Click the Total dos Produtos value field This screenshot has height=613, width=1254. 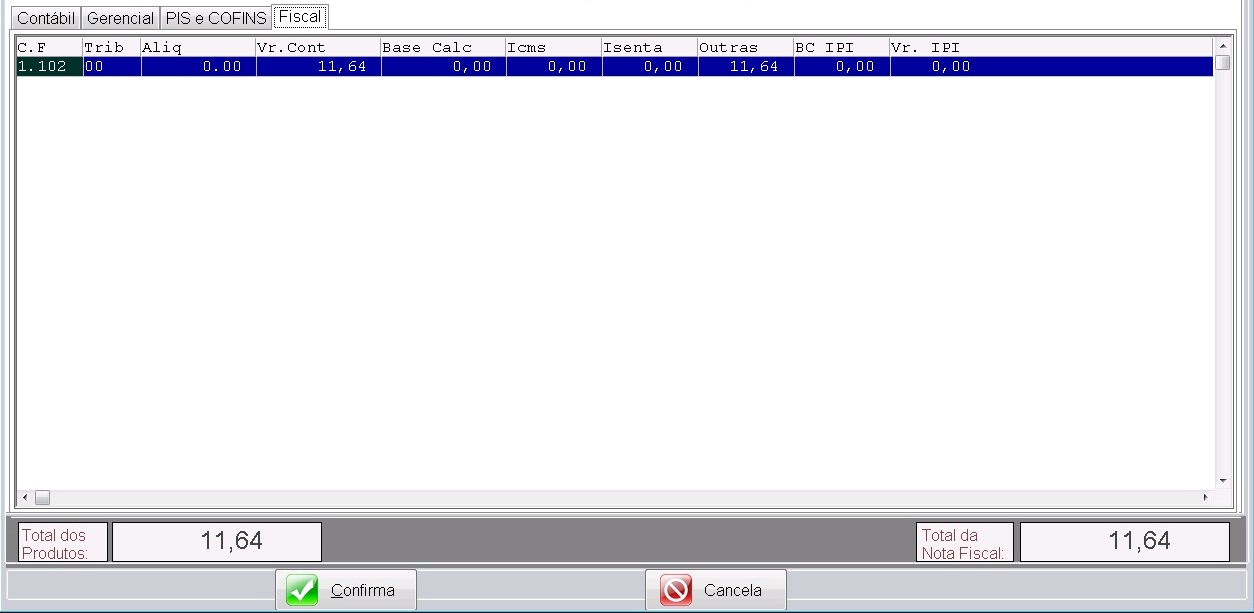pos(216,541)
